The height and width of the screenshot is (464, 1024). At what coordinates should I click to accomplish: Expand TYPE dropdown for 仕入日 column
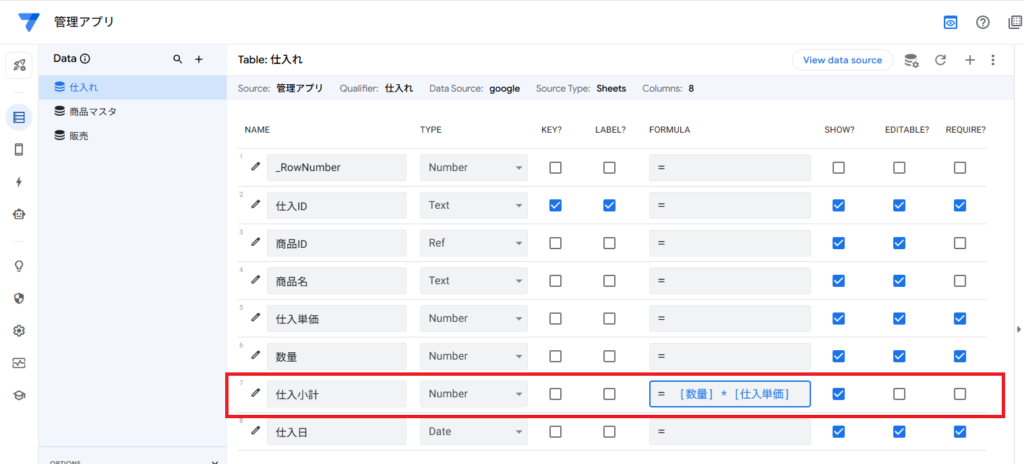[473, 432]
